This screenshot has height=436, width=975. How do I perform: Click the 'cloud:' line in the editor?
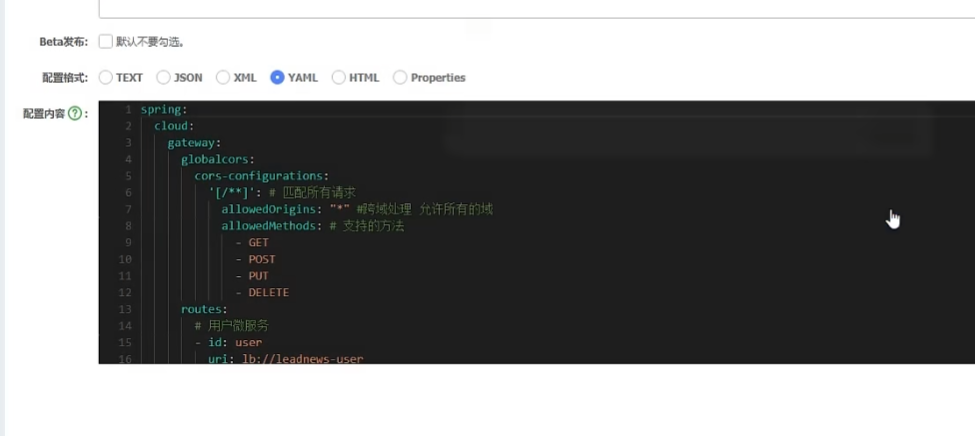coord(174,126)
